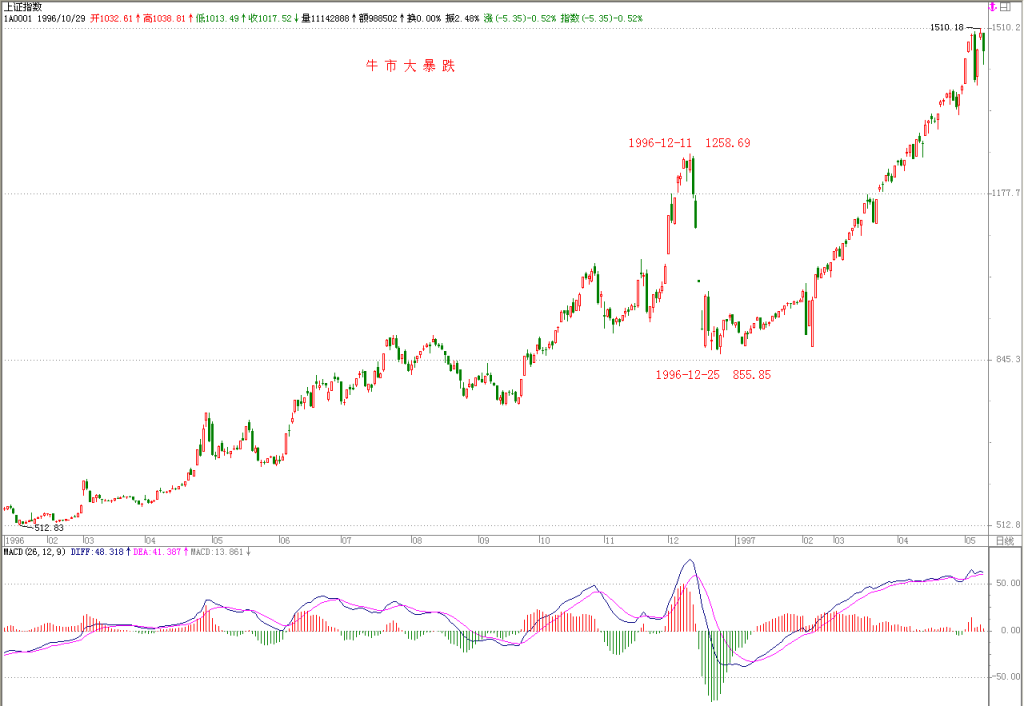
Task: Click the 1A0001 stock code text
Action: [x=18, y=18]
